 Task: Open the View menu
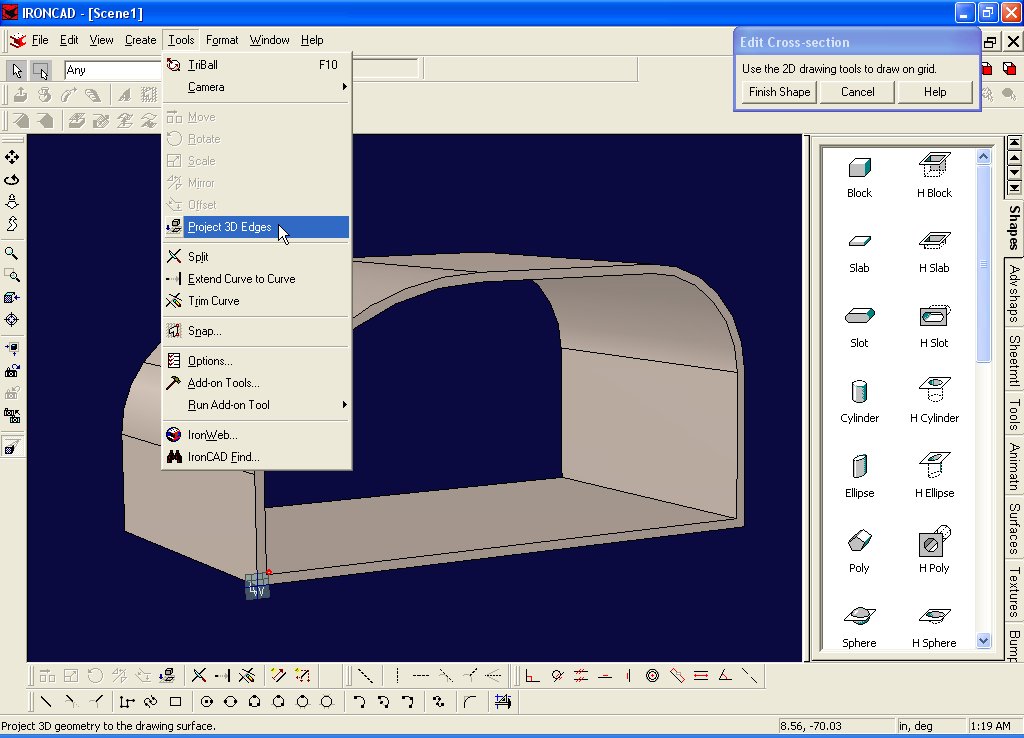pos(101,40)
